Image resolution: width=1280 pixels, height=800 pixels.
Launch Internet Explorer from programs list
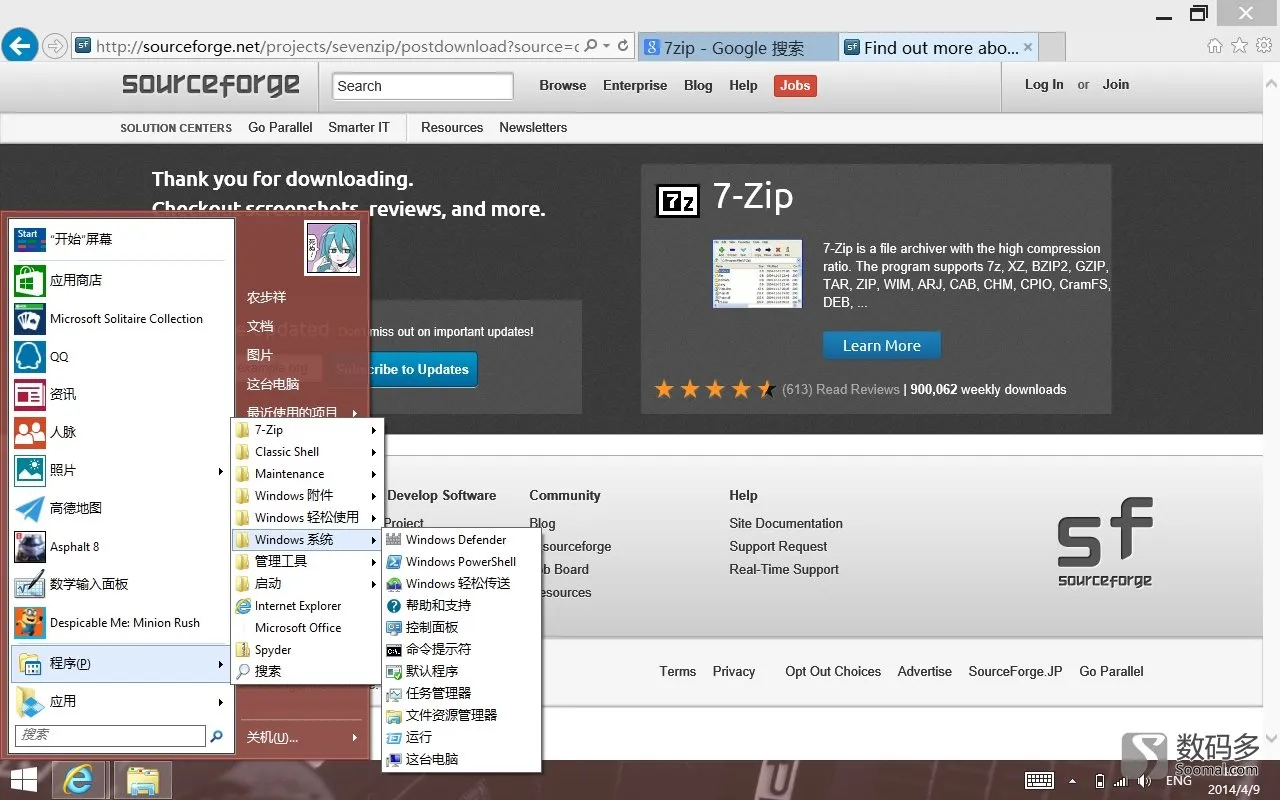click(x=306, y=606)
